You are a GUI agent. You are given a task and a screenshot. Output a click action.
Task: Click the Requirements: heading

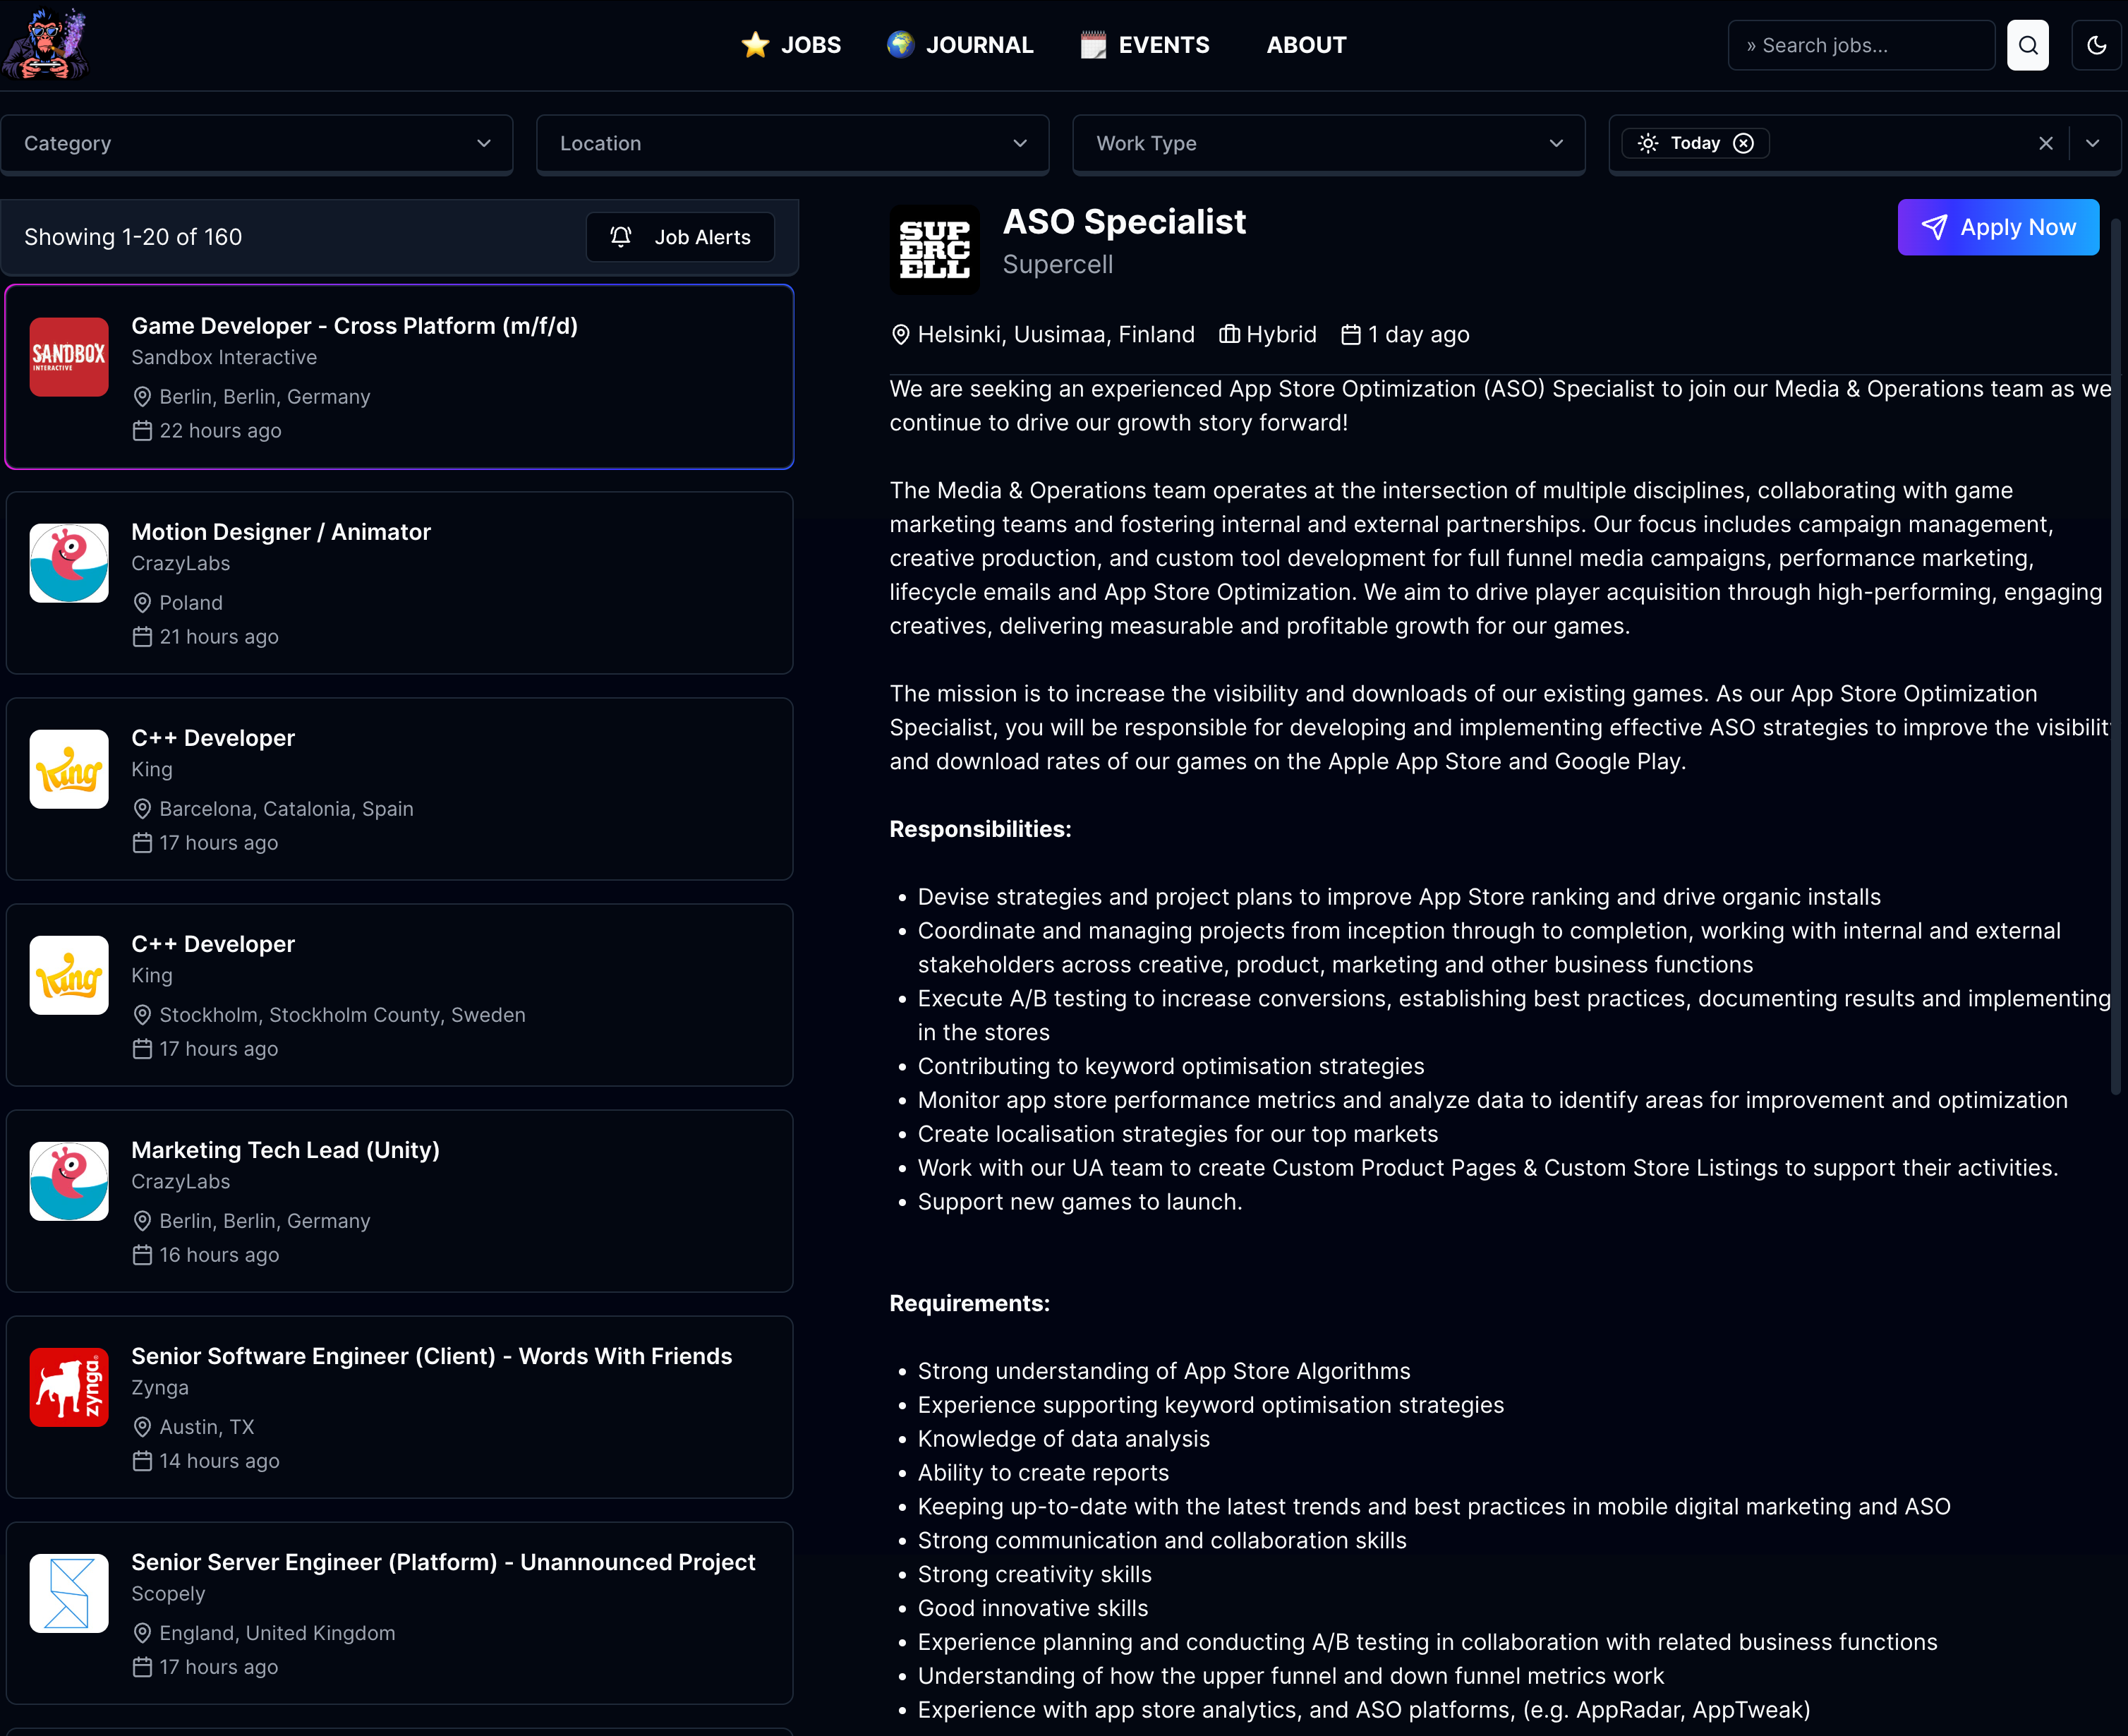pyautogui.click(x=970, y=1303)
